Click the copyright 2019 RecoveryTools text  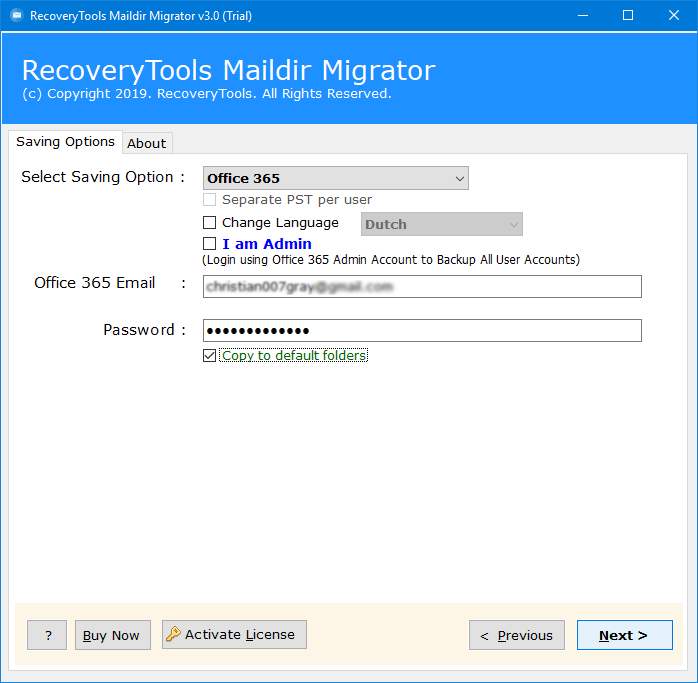(x=207, y=94)
